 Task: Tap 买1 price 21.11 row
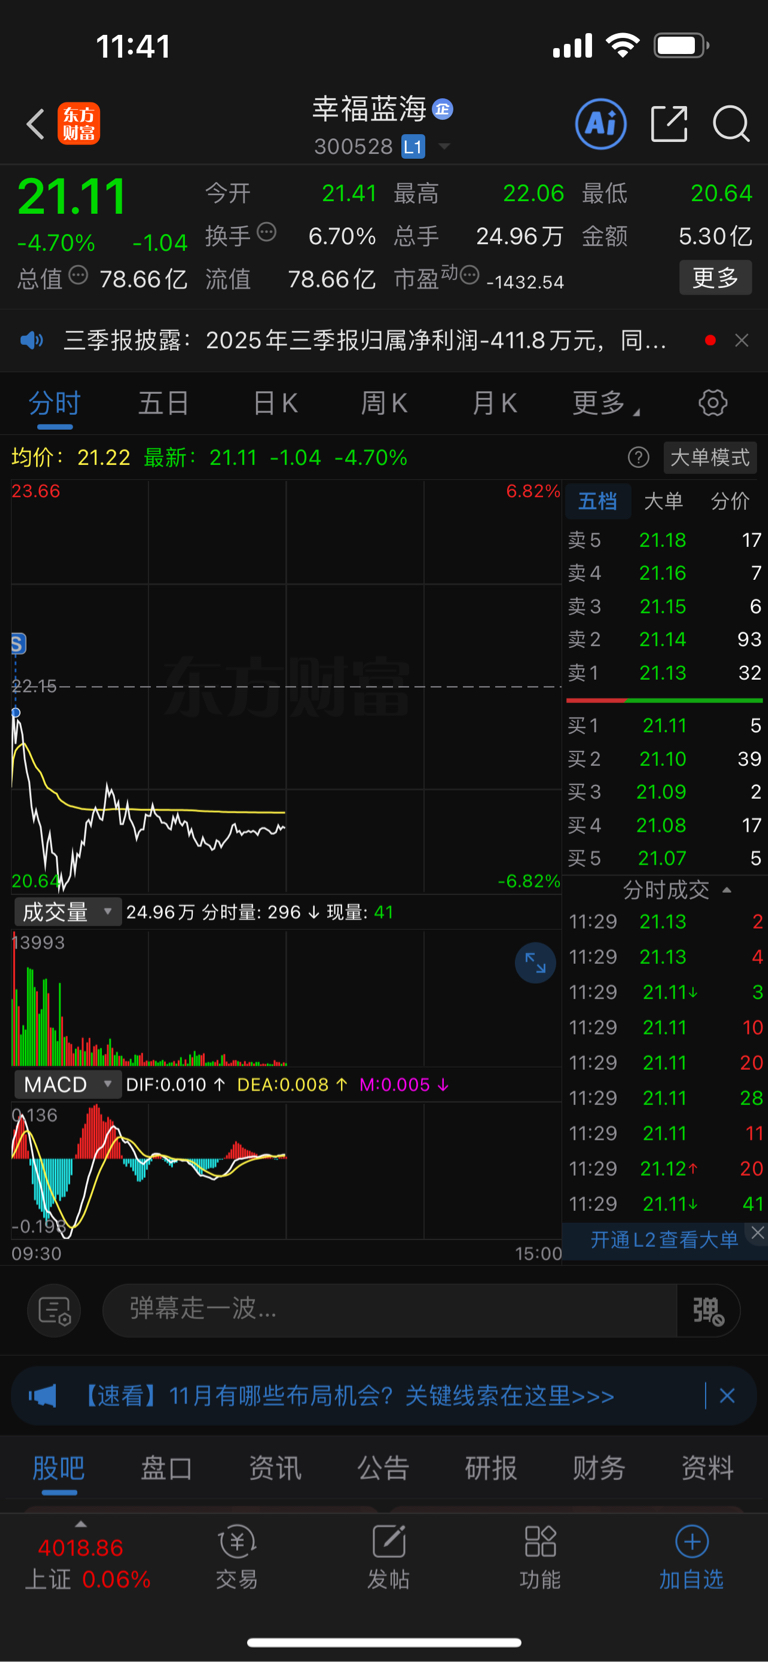tap(664, 726)
